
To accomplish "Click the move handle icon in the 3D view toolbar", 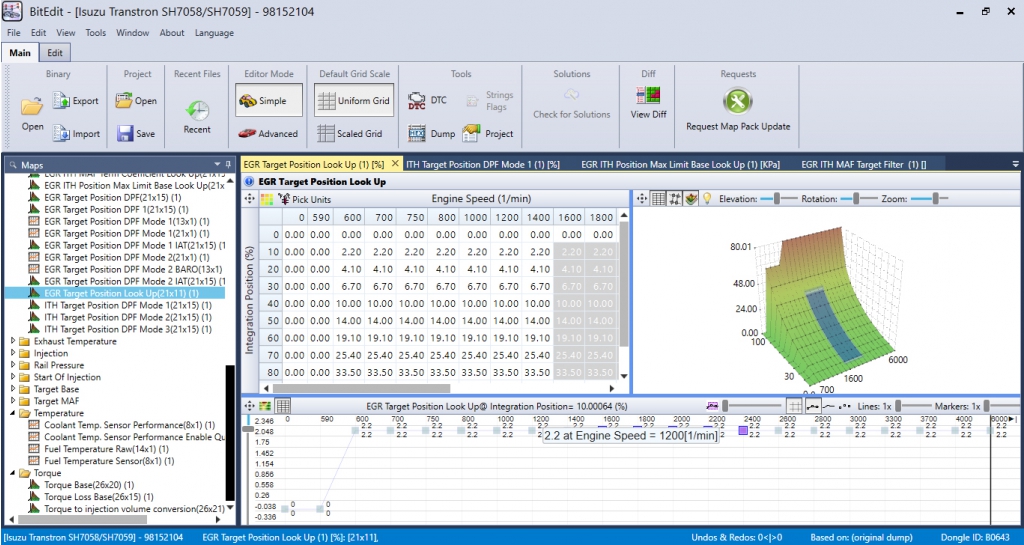I will 641,198.
